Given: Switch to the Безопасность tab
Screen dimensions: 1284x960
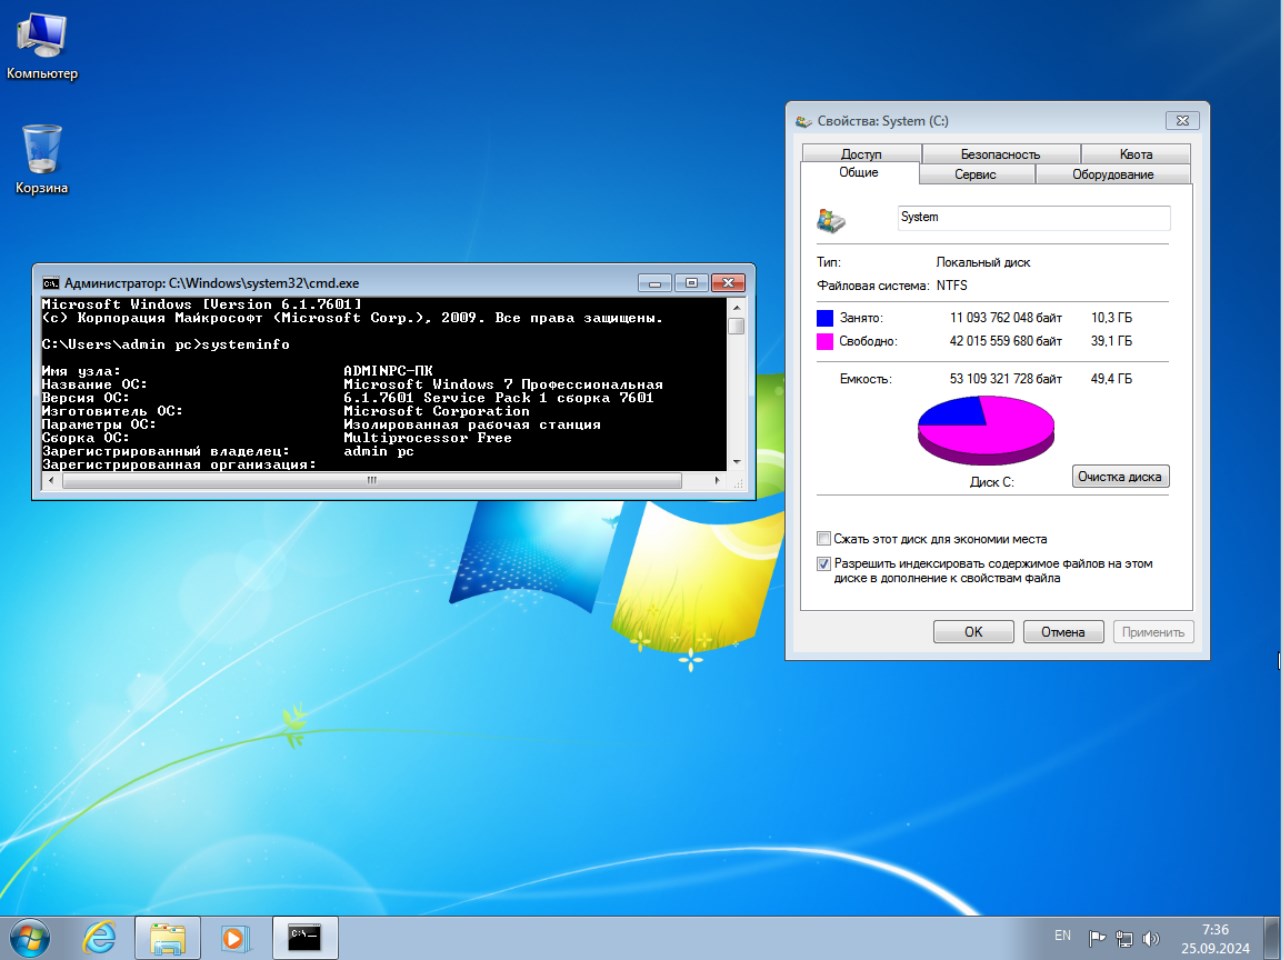Looking at the screenshot, I should coord(1000,154).
